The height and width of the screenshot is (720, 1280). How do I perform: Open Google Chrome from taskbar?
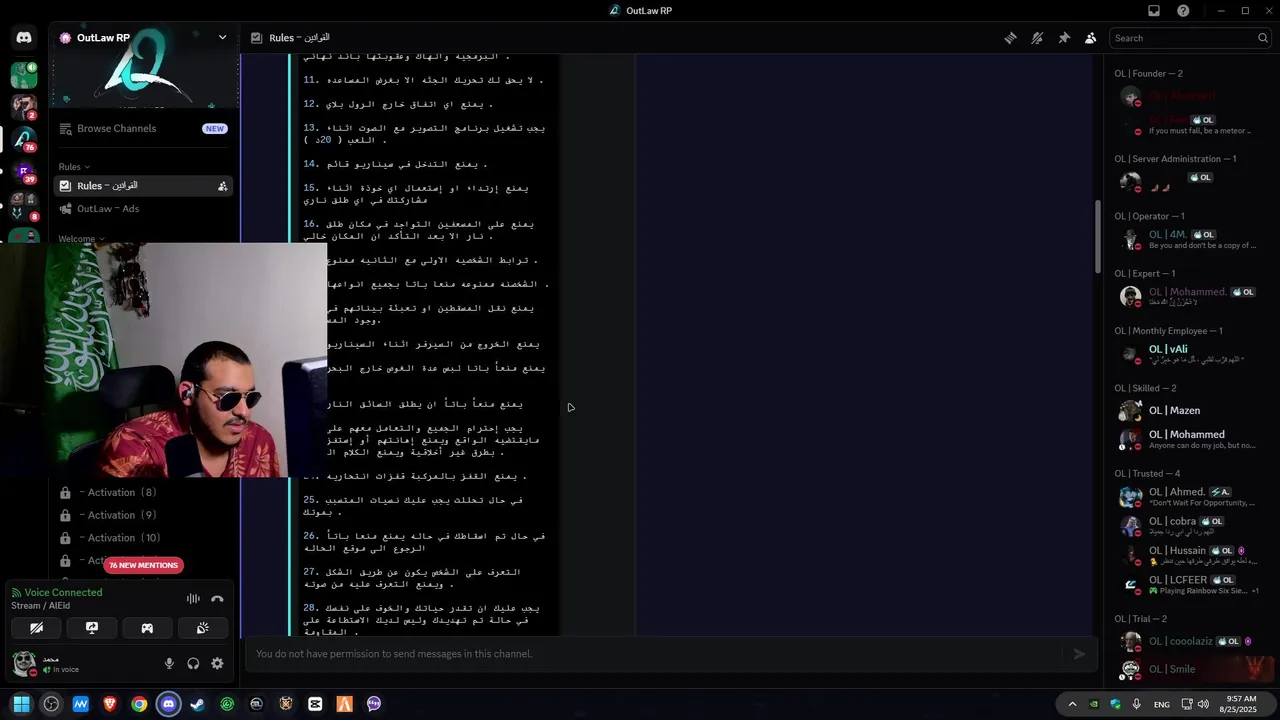point(139,704)
